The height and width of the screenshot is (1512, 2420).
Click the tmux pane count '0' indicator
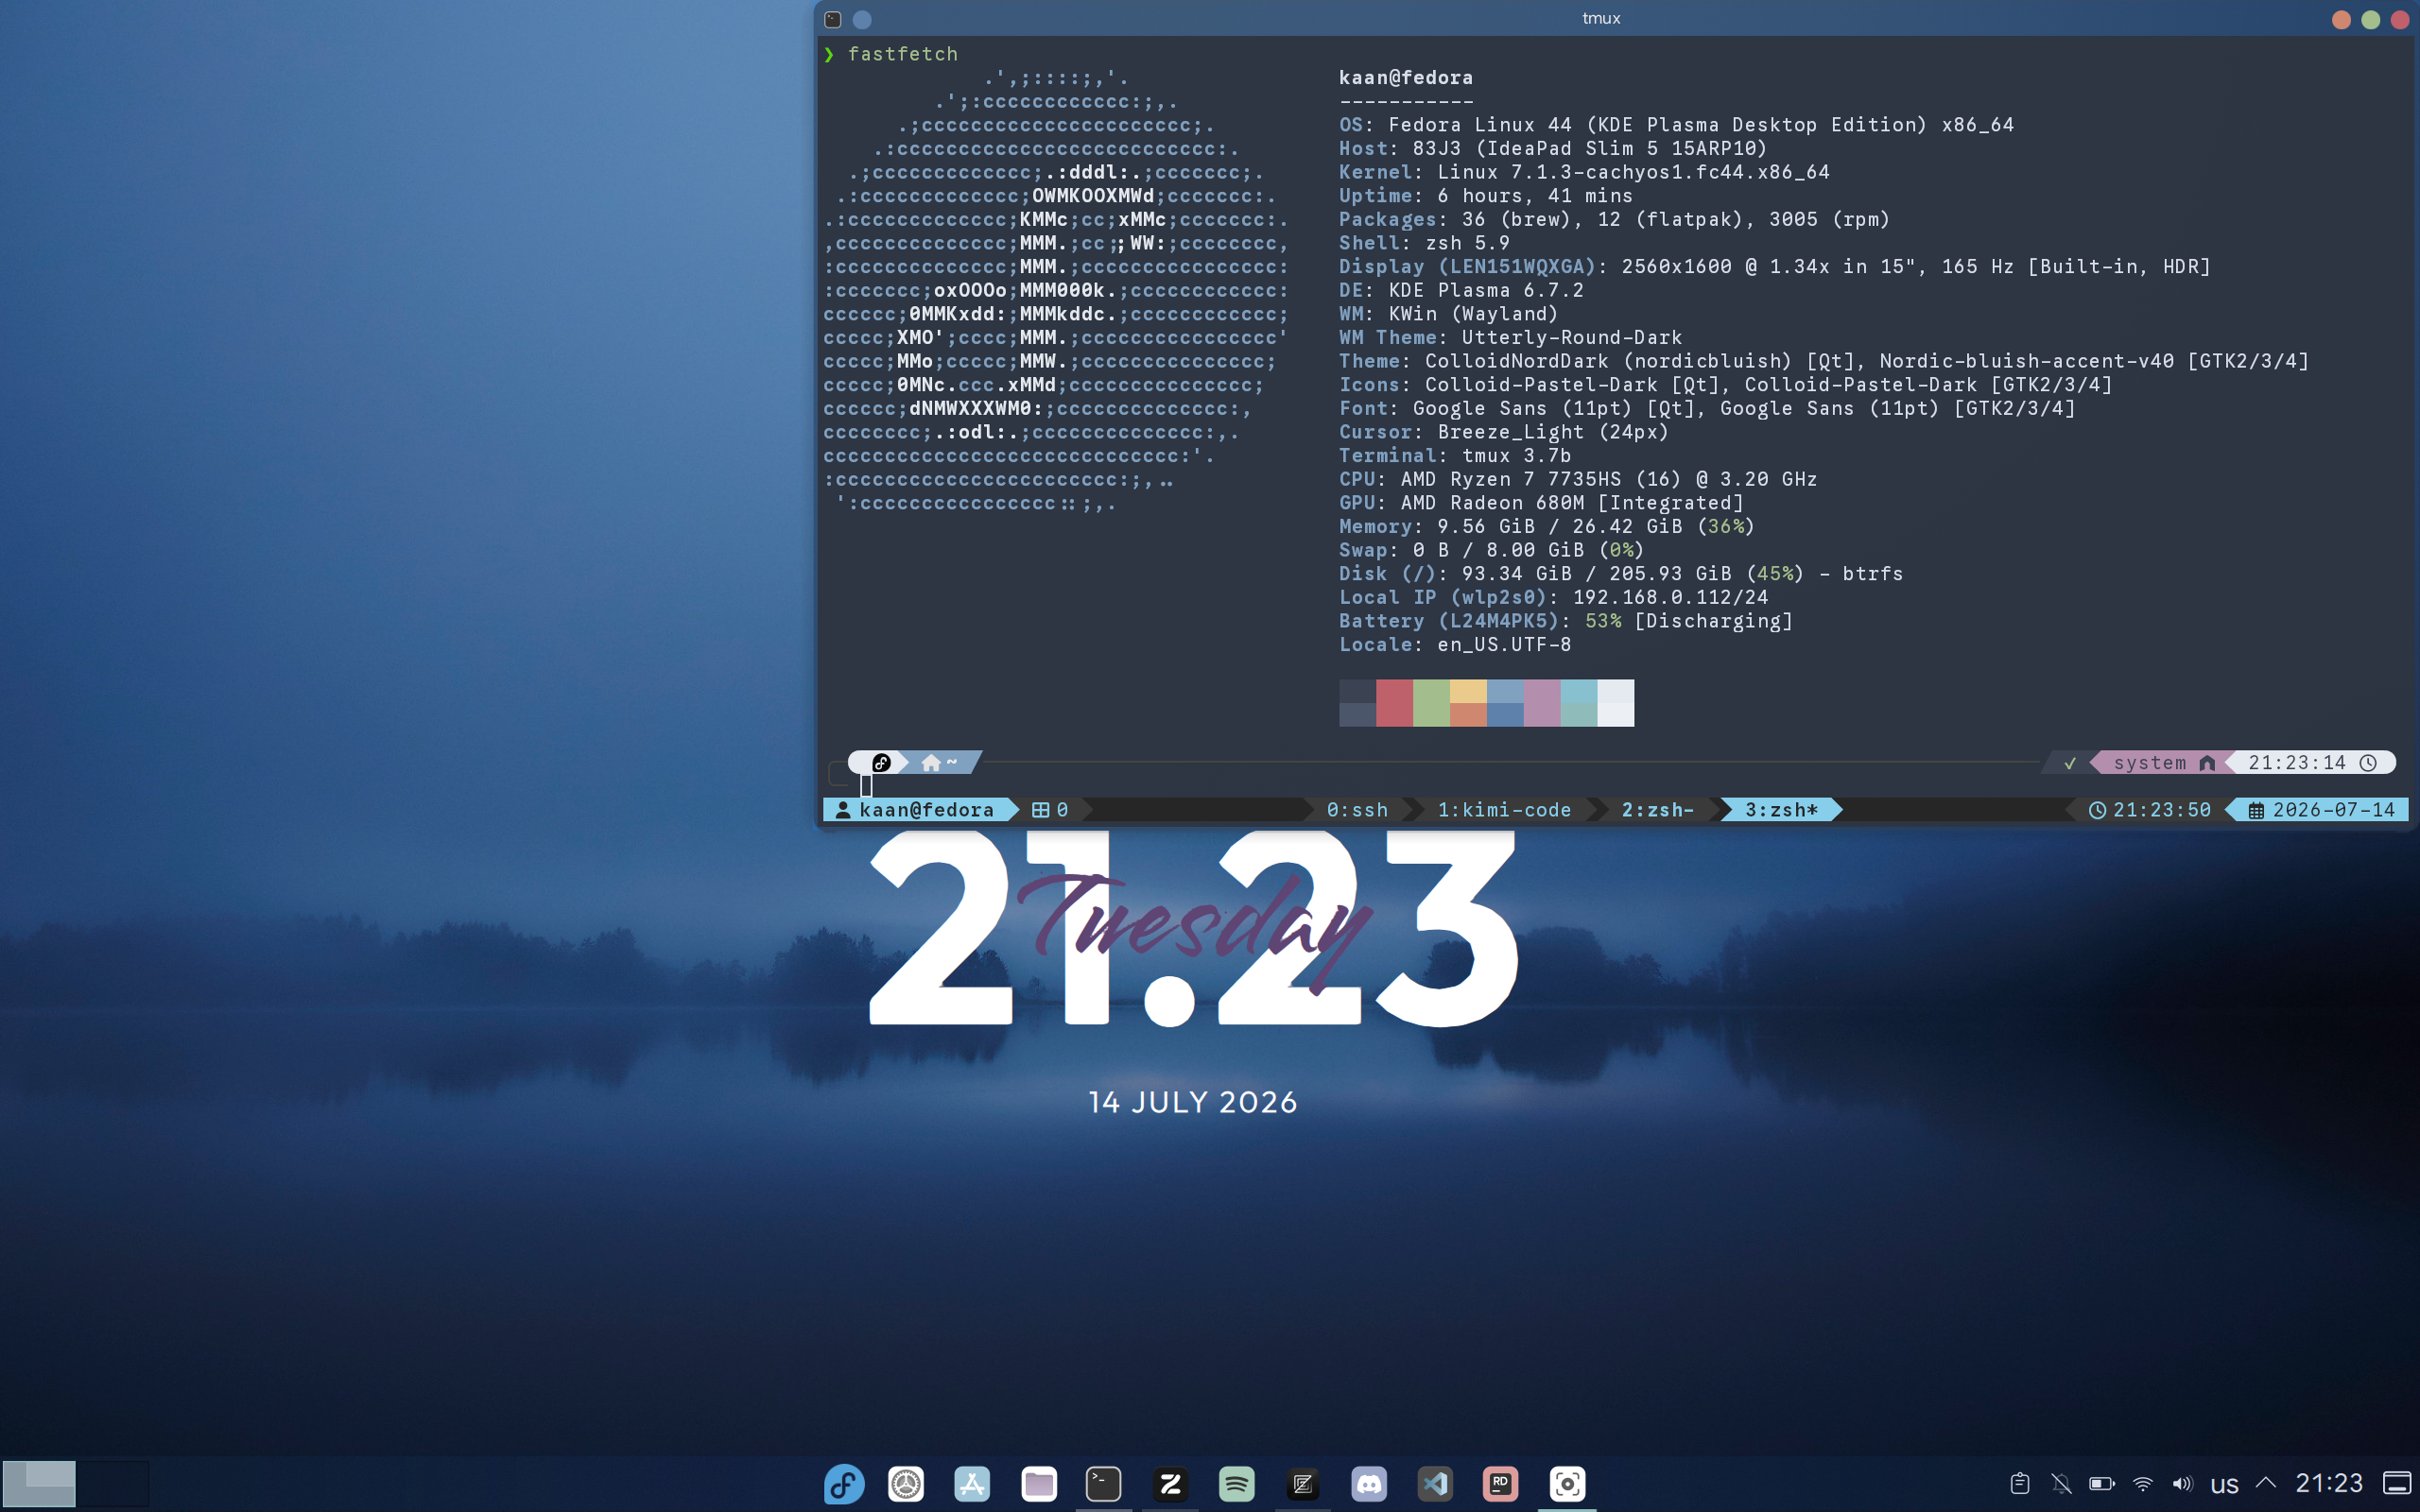pos(1050,810)
